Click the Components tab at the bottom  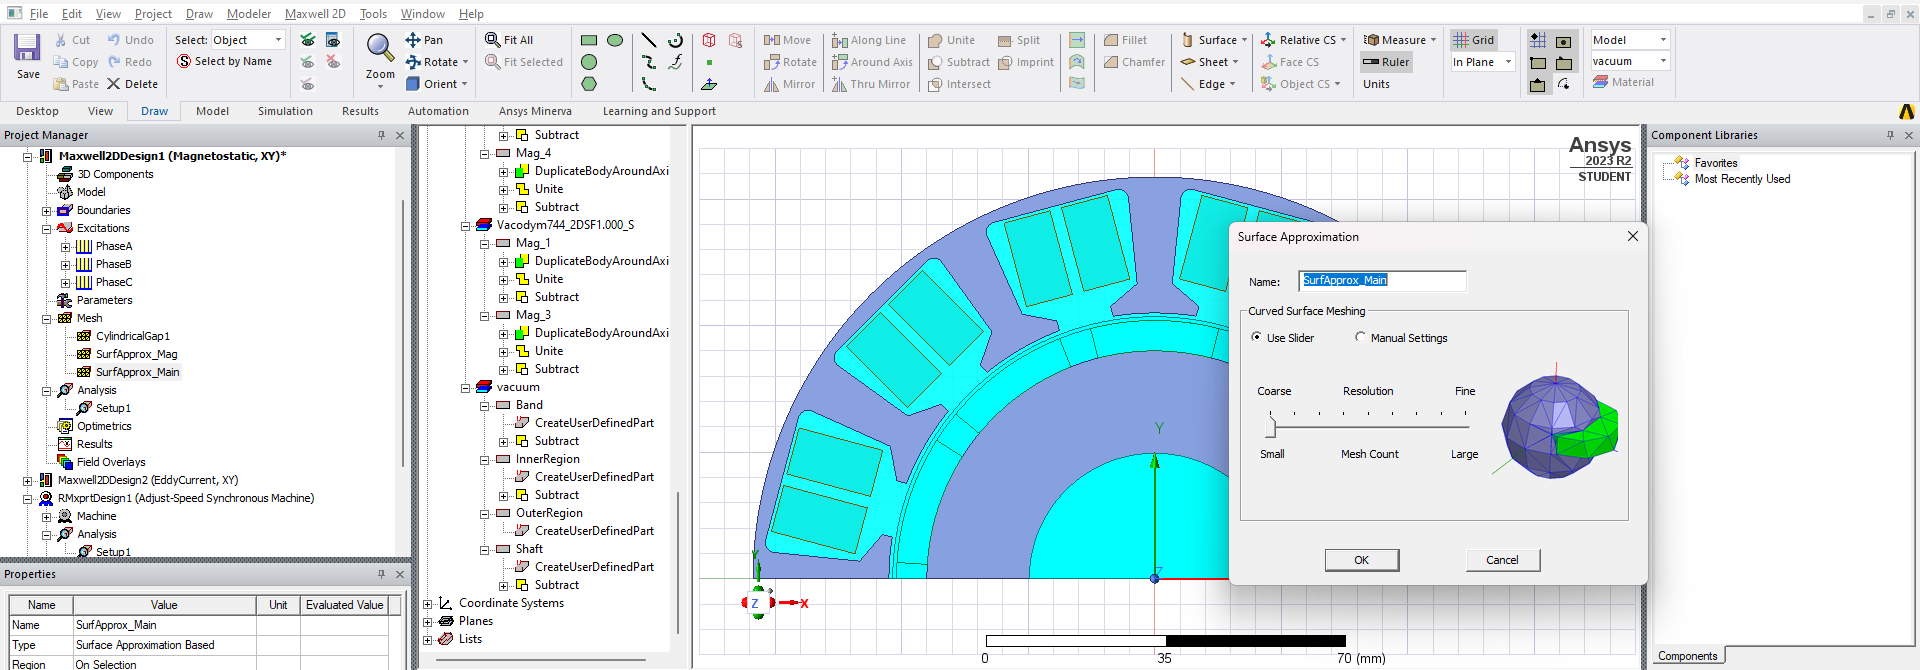[1687, 656]
